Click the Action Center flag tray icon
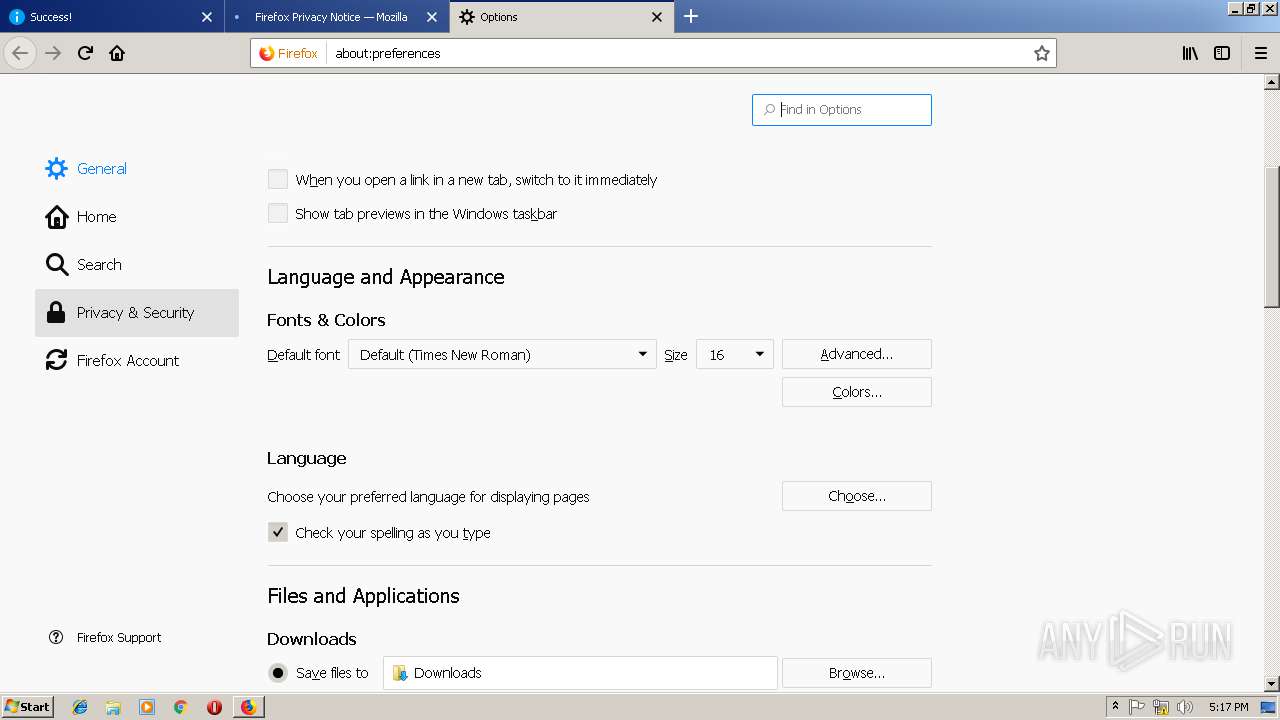The height and width of the screenshot is (720, 1280). pyautogui.click(x=1137, y=707)
